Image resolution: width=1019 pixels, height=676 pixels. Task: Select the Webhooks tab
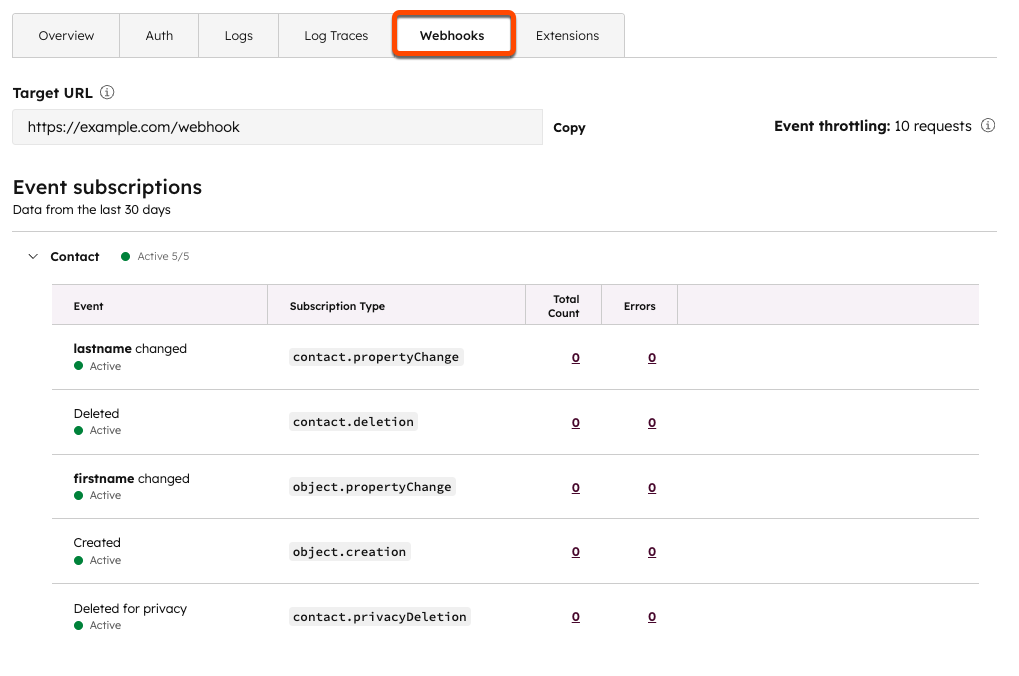pos(452,36)
